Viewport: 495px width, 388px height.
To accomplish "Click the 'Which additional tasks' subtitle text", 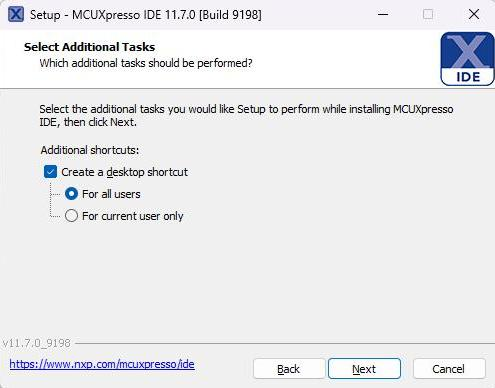I will point(146,63).
